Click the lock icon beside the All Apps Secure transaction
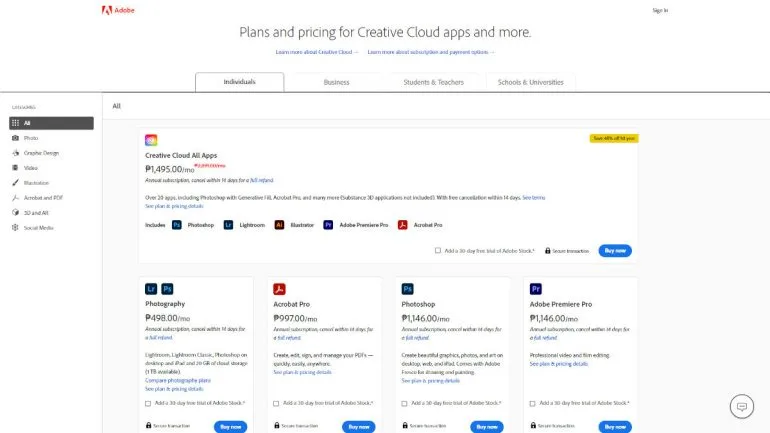The width and height of the screenshot is (770, 433). 548,250
